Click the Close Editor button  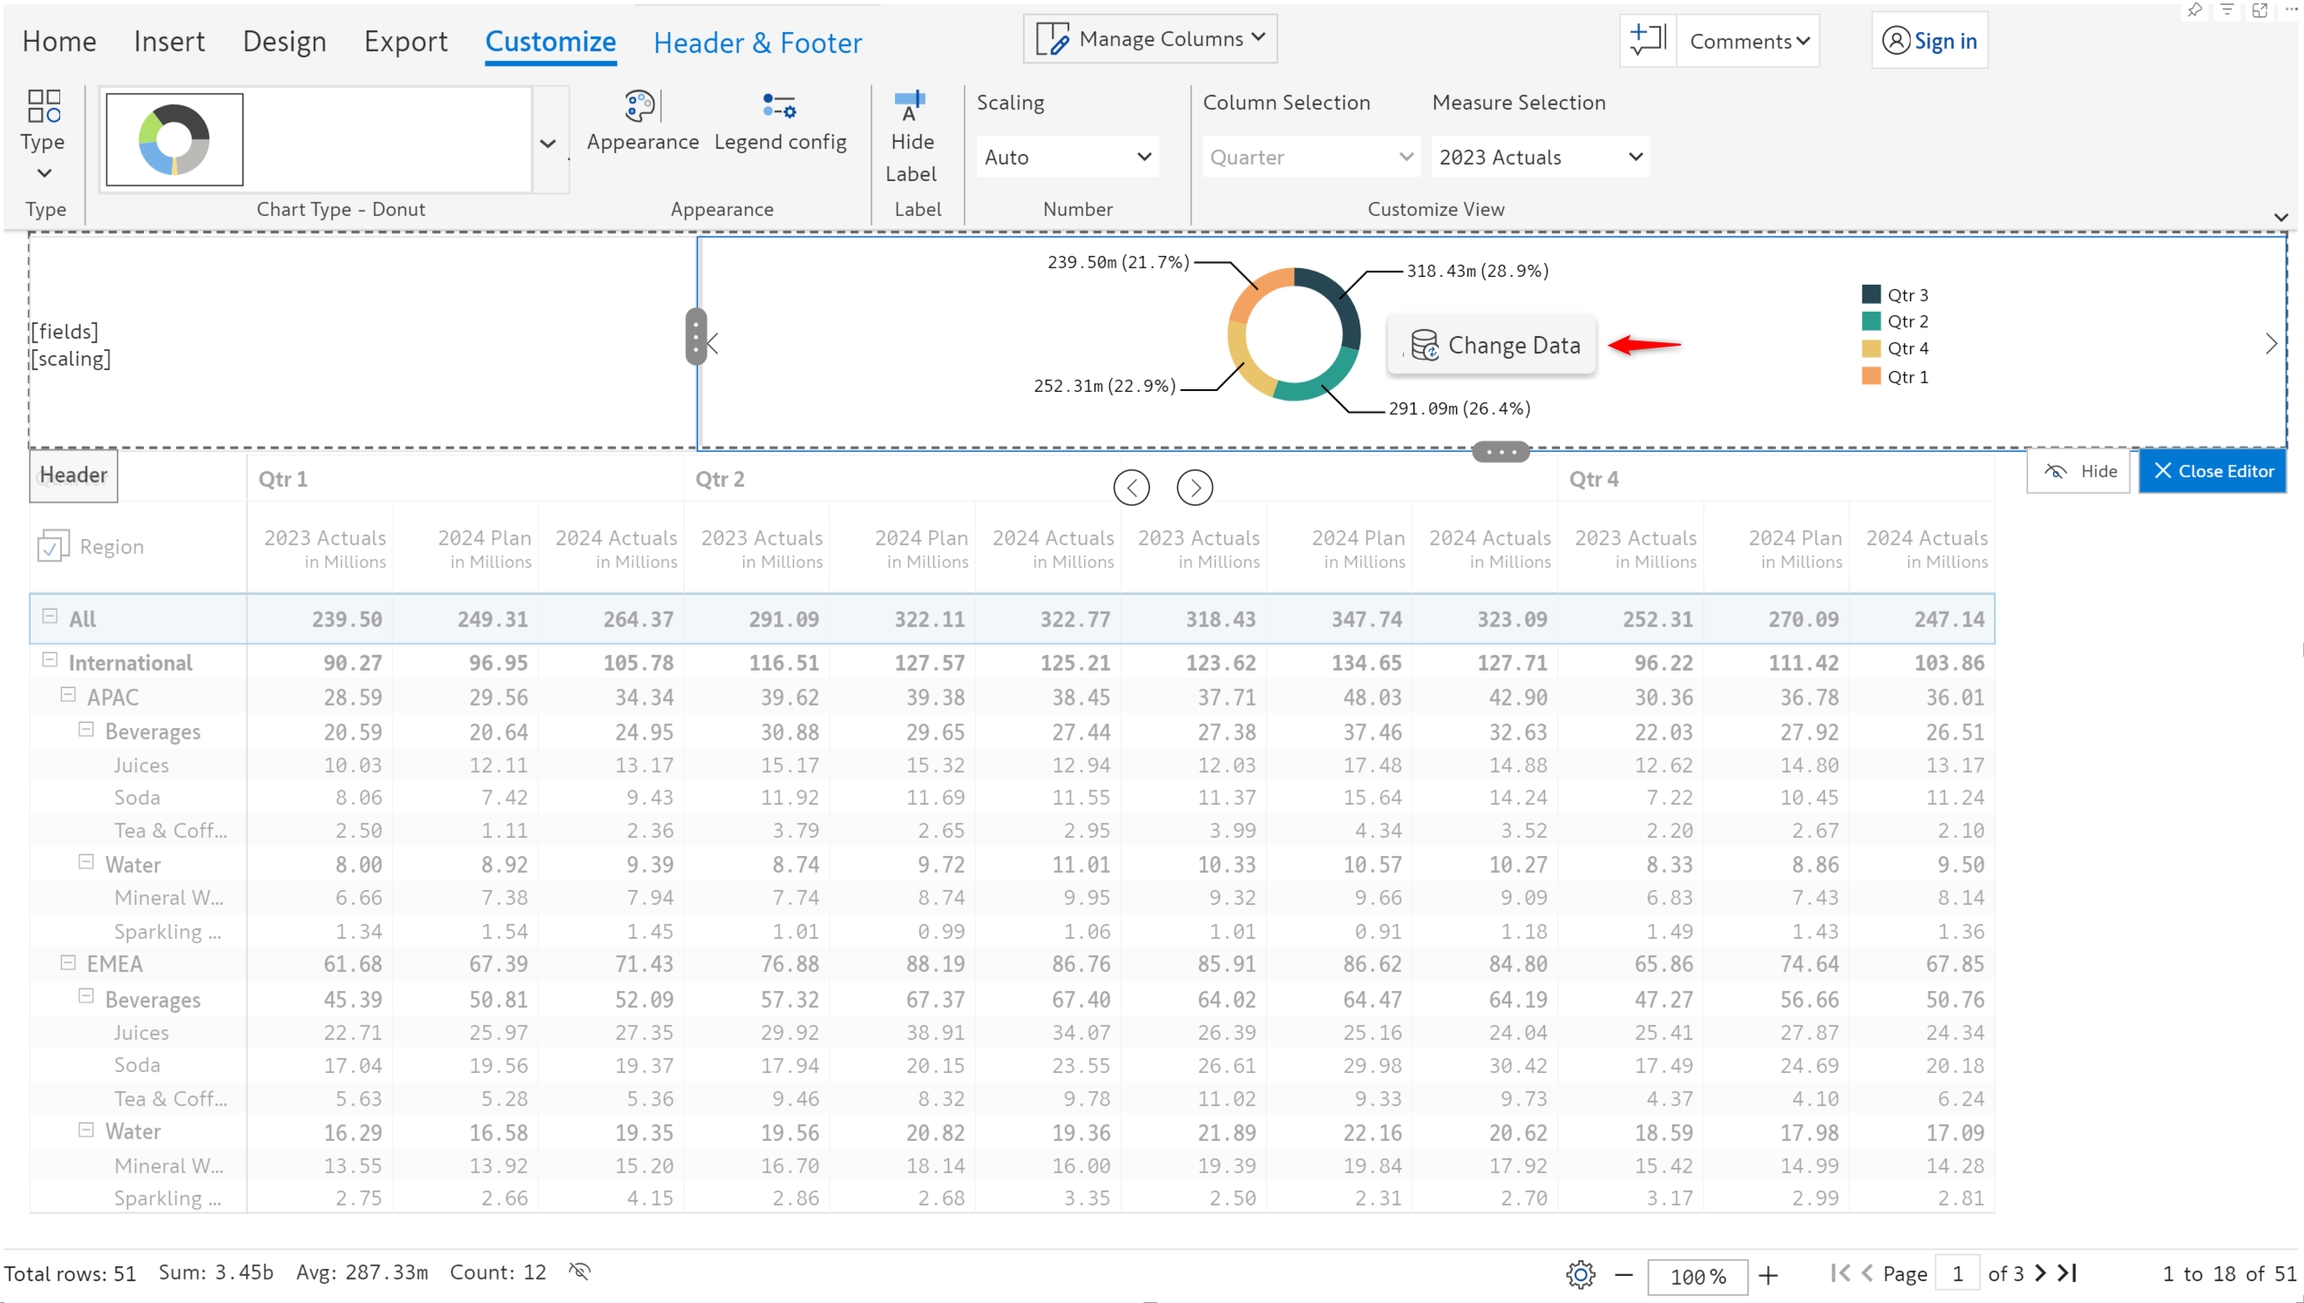(x=2212, y=471)
